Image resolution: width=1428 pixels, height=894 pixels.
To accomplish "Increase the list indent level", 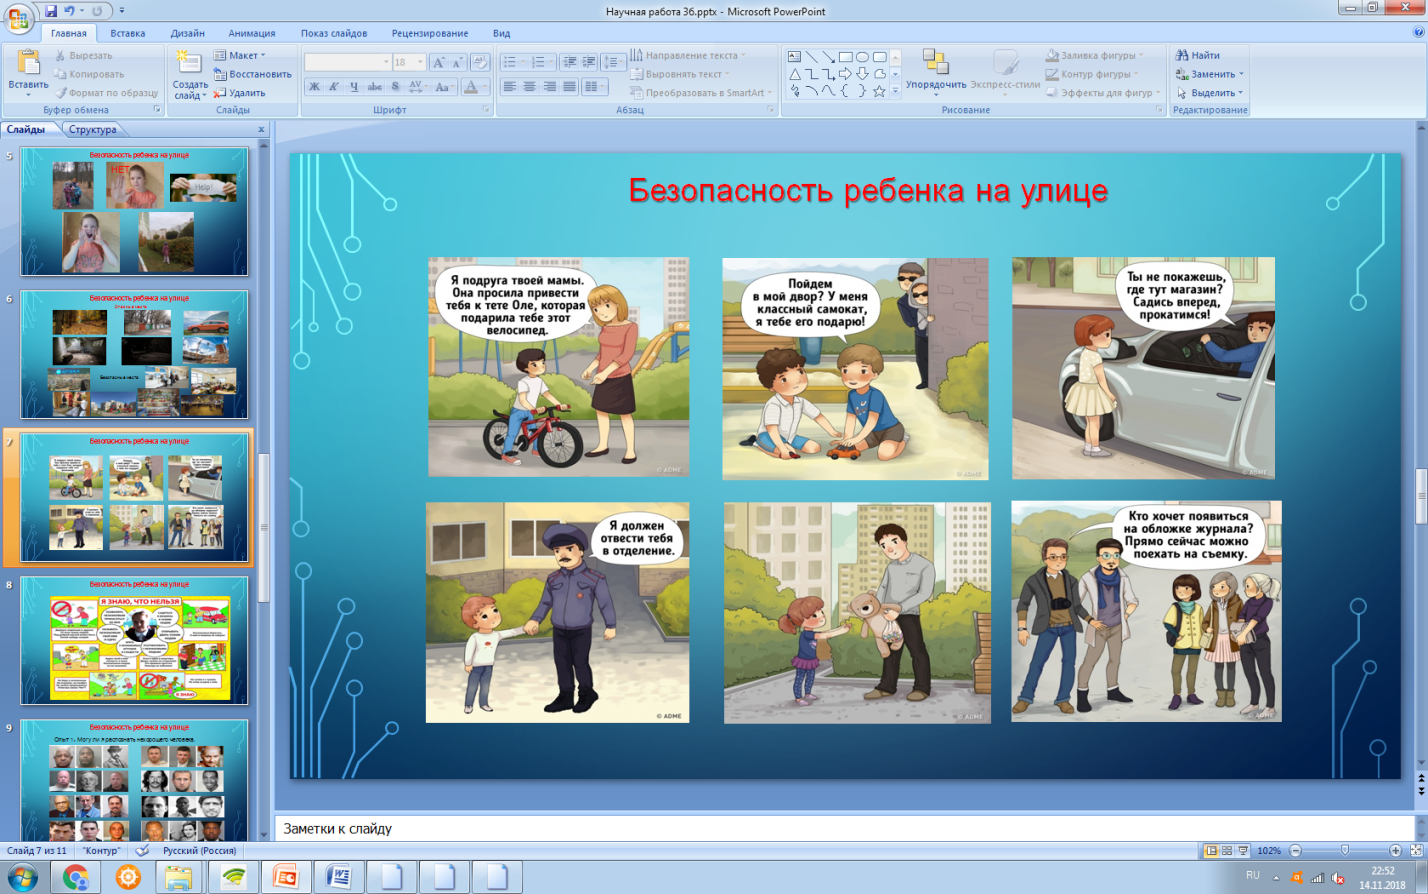I will pos(588,62).
